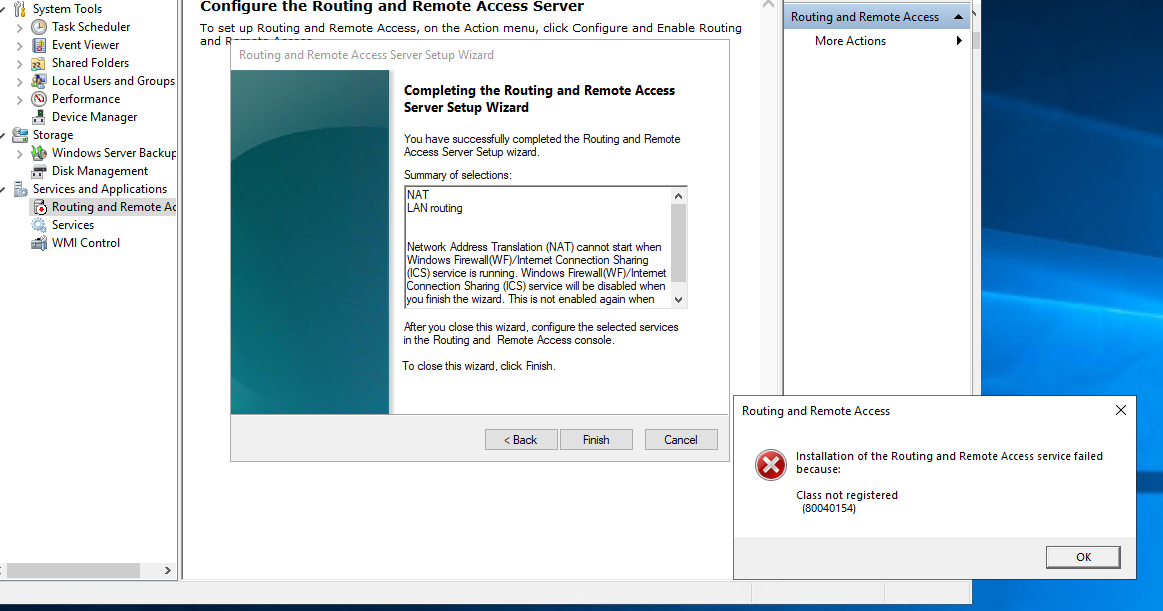Click the Routing and Remote Access tree icon

[x=40, y=208]
